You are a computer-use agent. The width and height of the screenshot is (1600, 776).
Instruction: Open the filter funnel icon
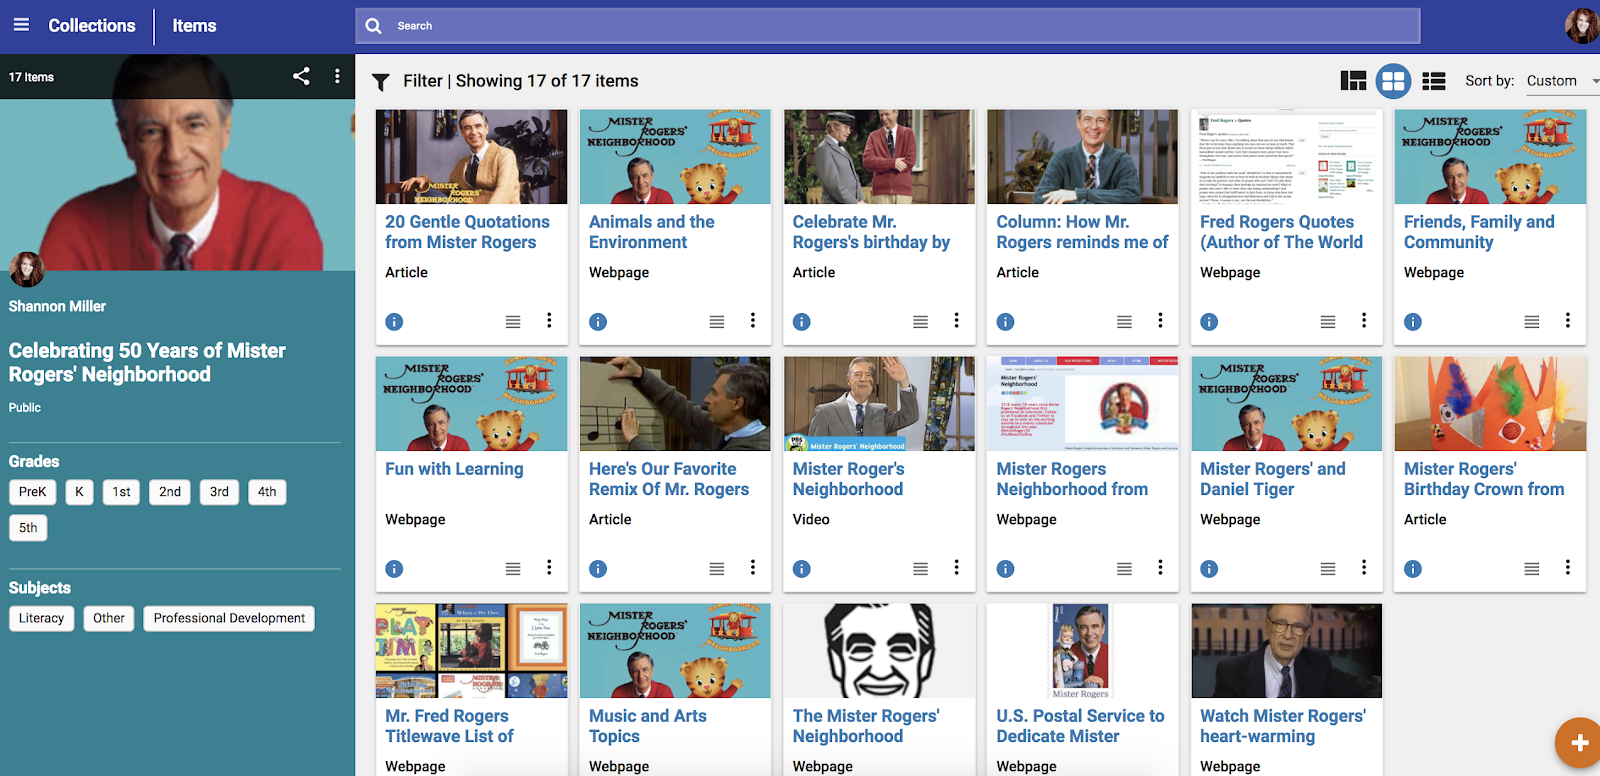381,82
